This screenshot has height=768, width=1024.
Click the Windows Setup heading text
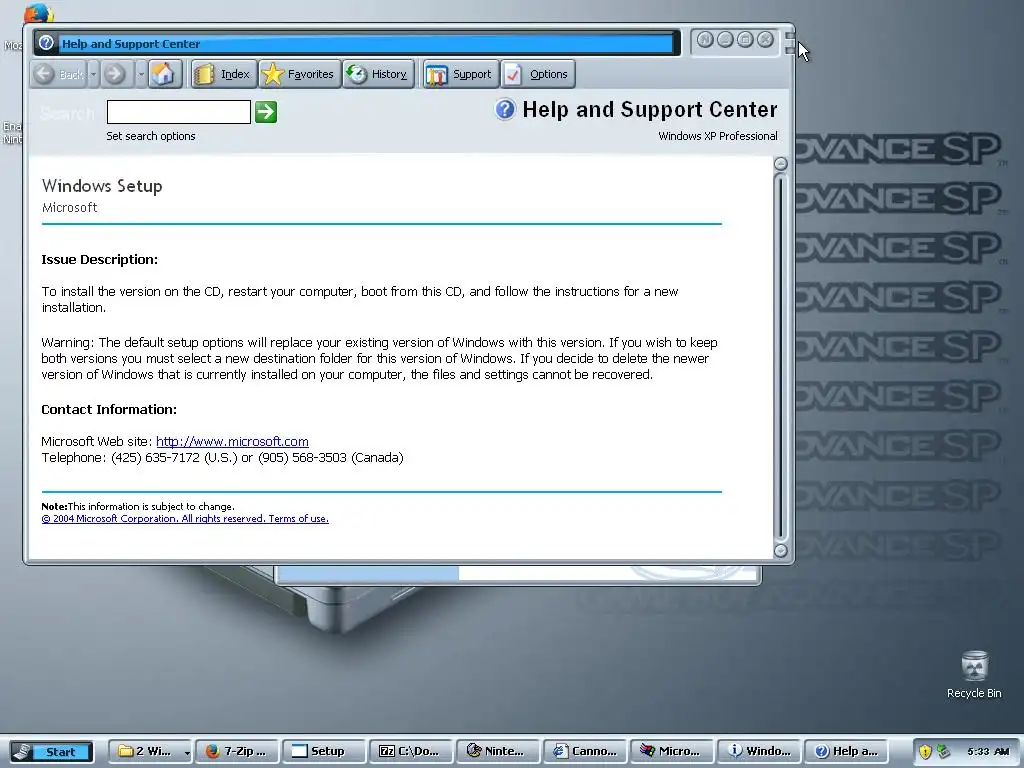[x=102, y=186]
